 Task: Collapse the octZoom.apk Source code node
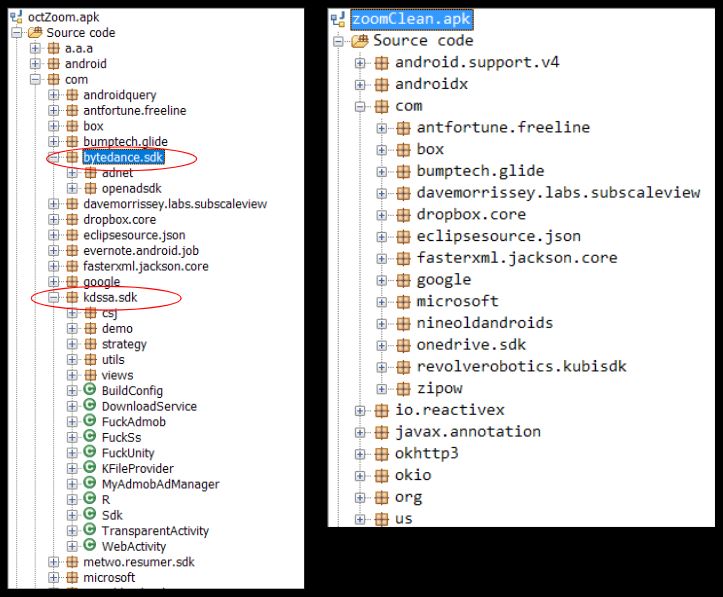pos(17,33)
